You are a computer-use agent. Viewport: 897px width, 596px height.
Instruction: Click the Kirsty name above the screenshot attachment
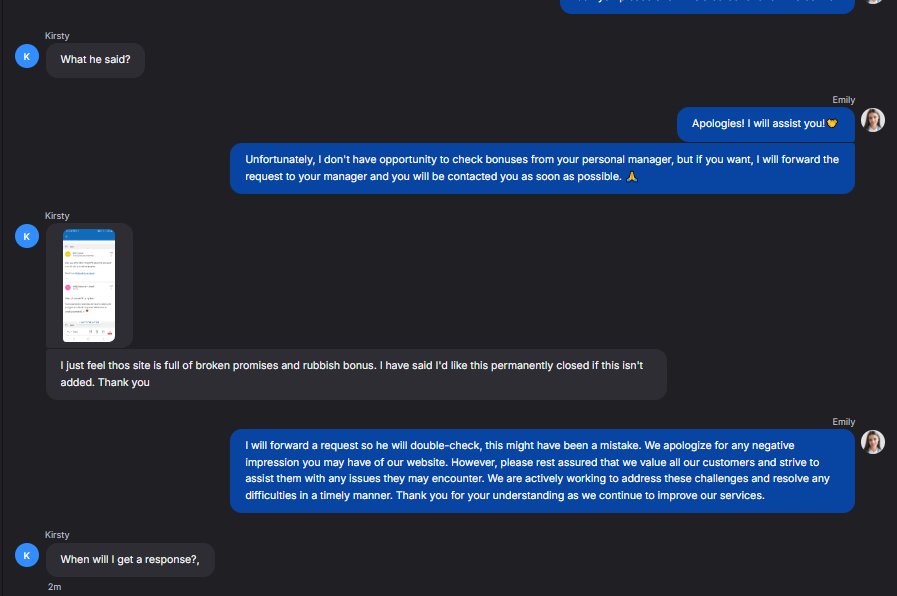click(57, 216)
